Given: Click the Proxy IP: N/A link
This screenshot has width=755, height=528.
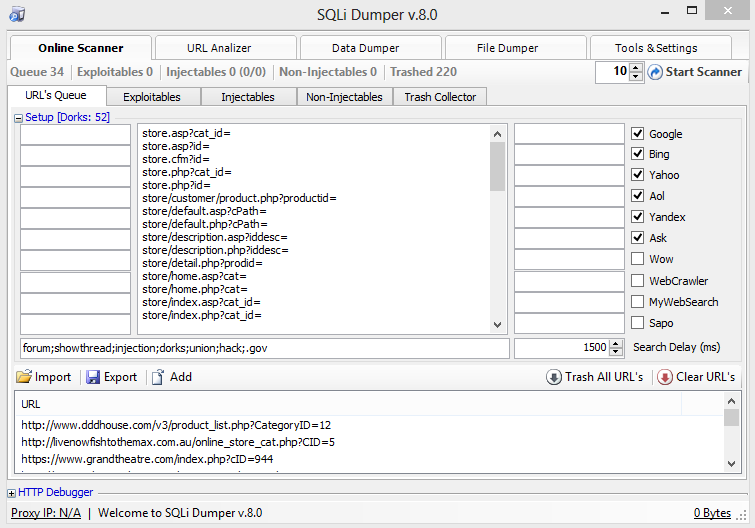Looking at the screenshot, I should (46, 513).
